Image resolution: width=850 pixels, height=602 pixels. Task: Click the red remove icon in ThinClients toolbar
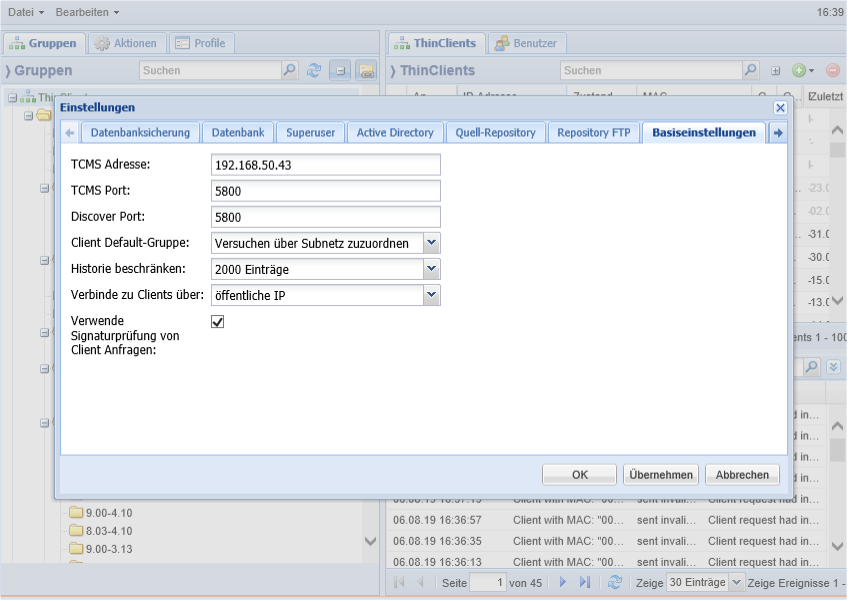pos(833,71)
